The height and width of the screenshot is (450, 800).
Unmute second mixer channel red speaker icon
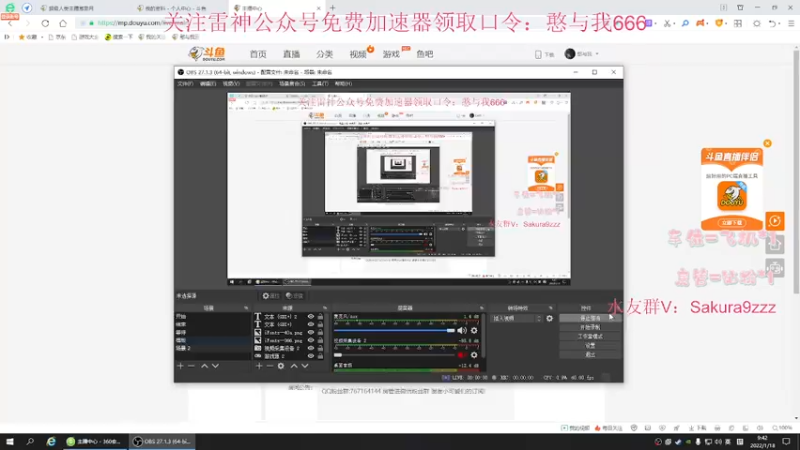pyautogui.click(x=462, y=355)
